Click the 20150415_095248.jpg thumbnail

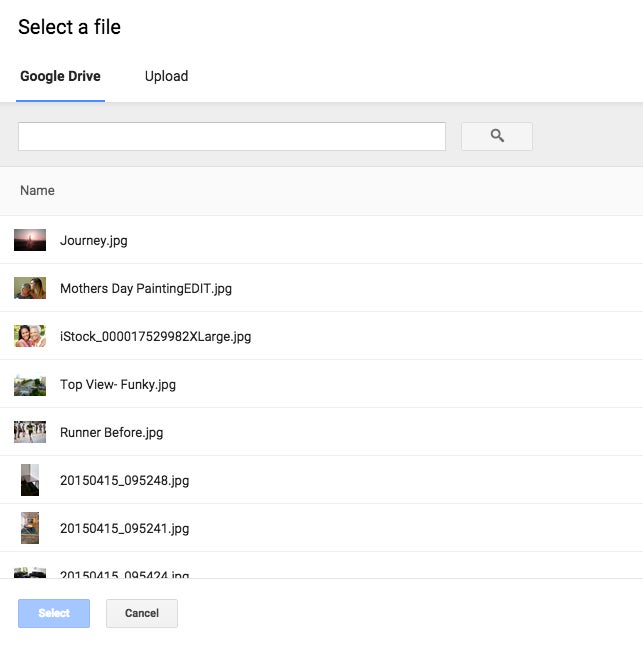tap(30, 480)
